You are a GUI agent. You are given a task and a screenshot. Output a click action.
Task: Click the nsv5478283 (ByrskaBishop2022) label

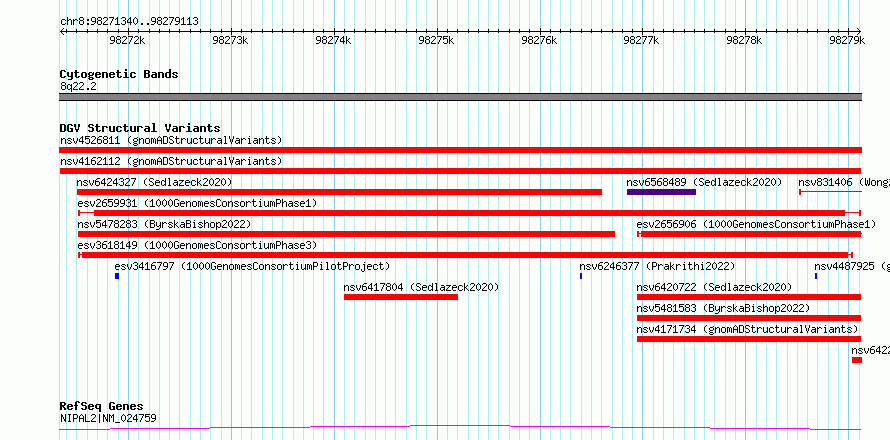[164, 224]
